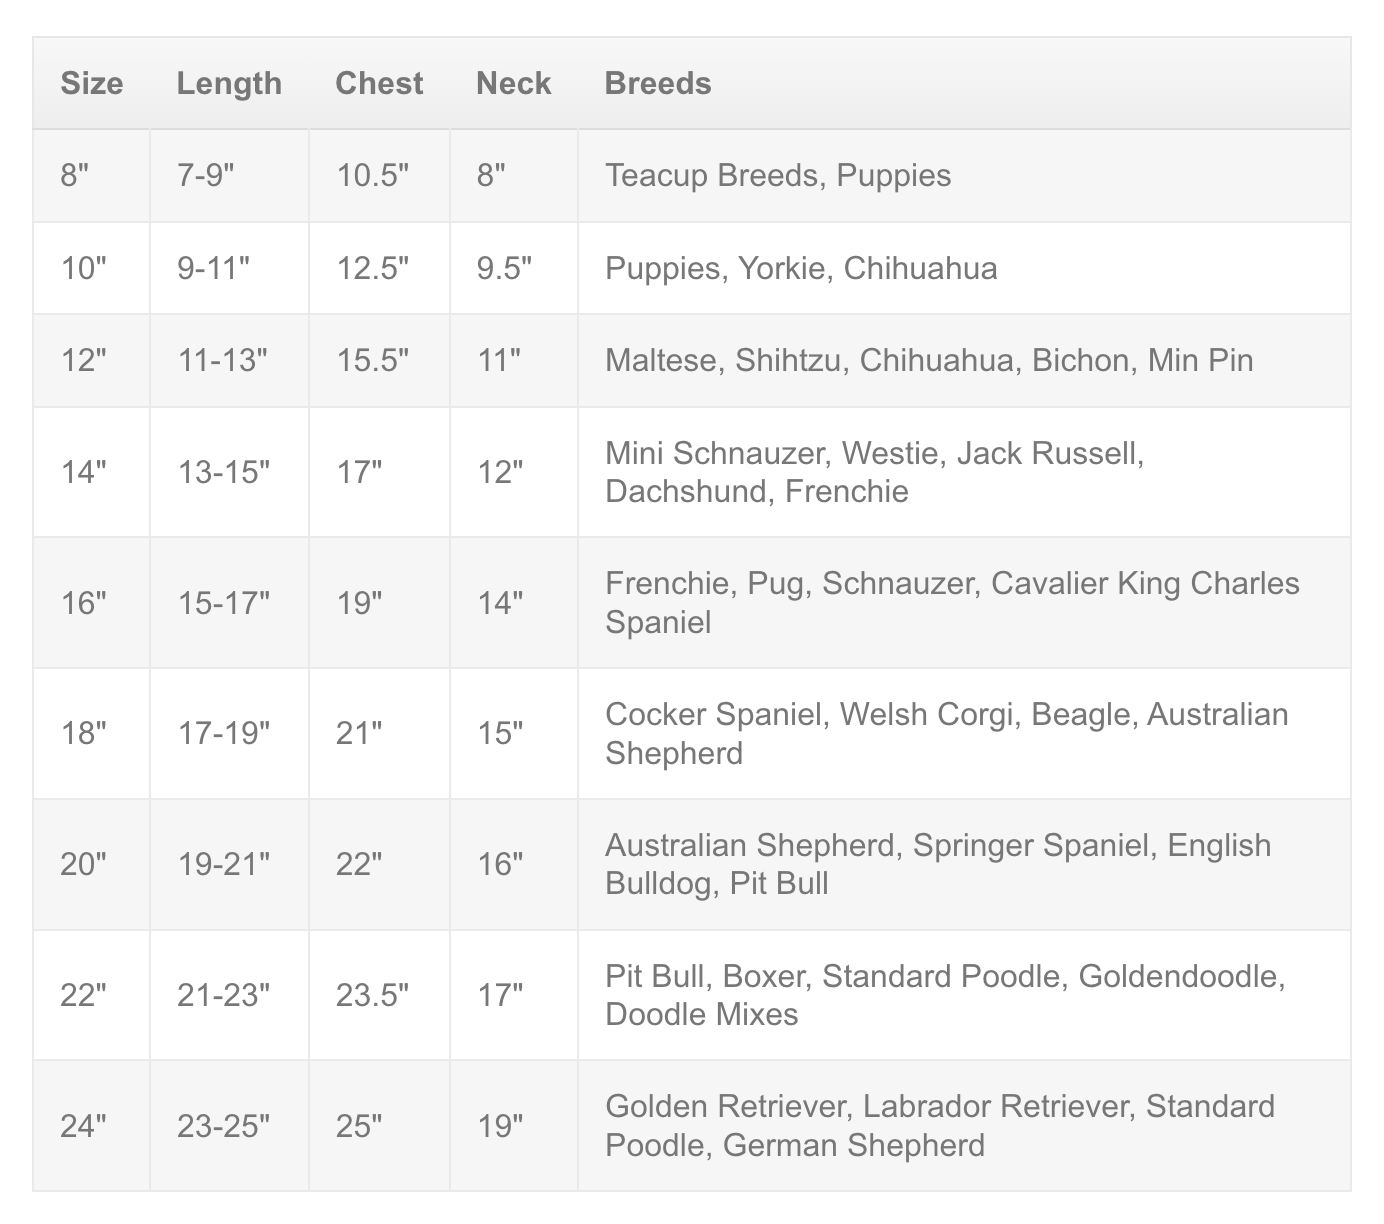
Task: Click the Length column header
Action: click(229, 83)
